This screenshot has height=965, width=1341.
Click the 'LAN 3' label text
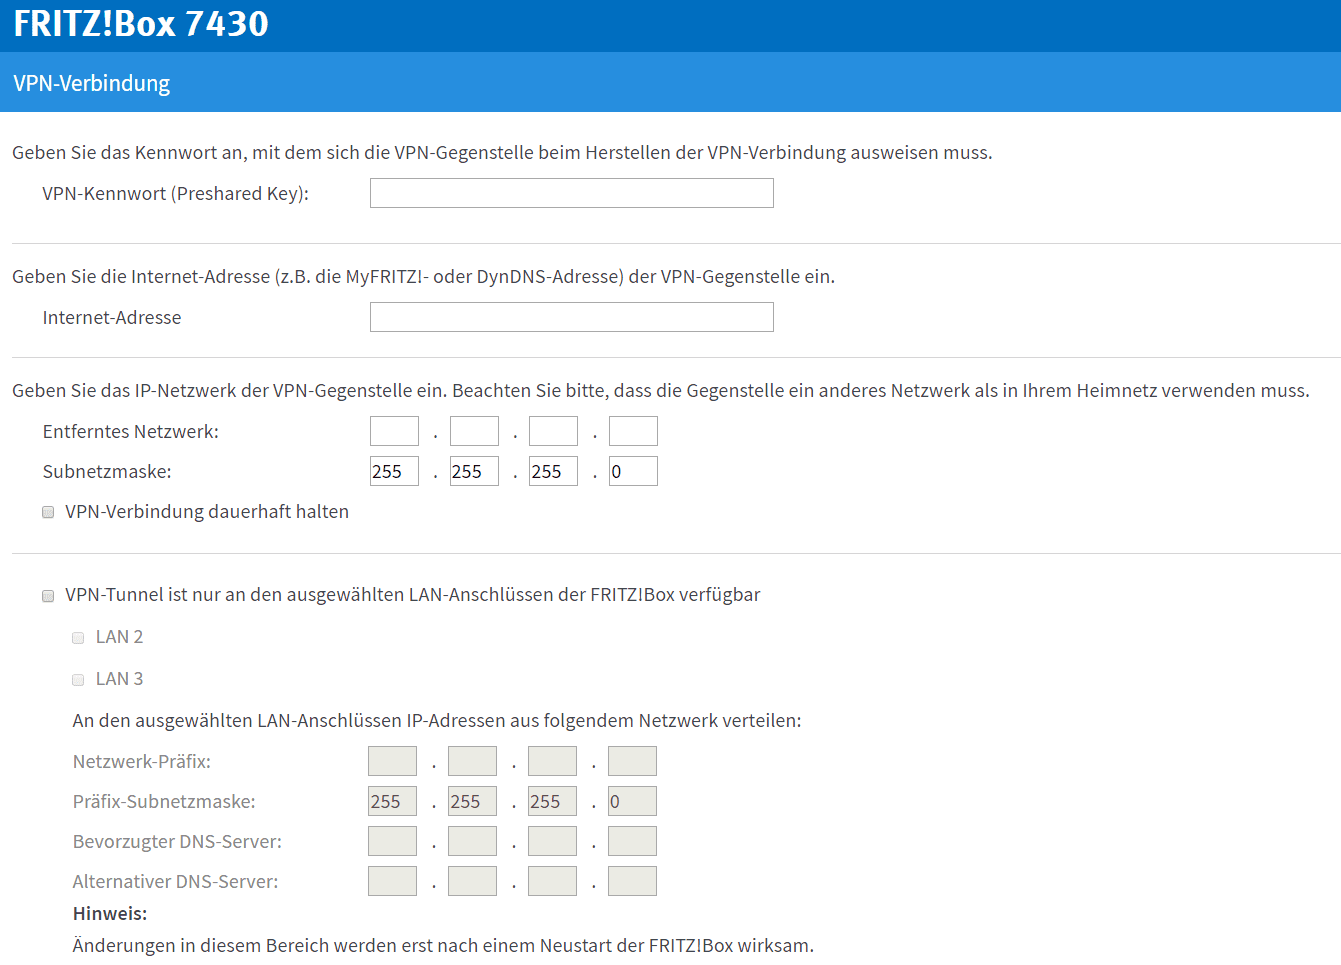pyautogui.click(x=119, y=679)
